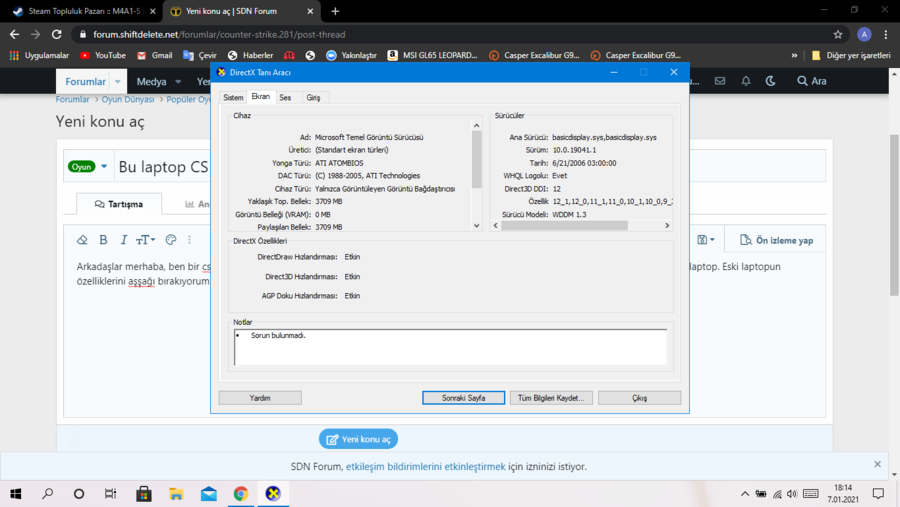Screen dimensions: 900x507
Task: Open Yakınlaştır bookmark
Action: 351,55
